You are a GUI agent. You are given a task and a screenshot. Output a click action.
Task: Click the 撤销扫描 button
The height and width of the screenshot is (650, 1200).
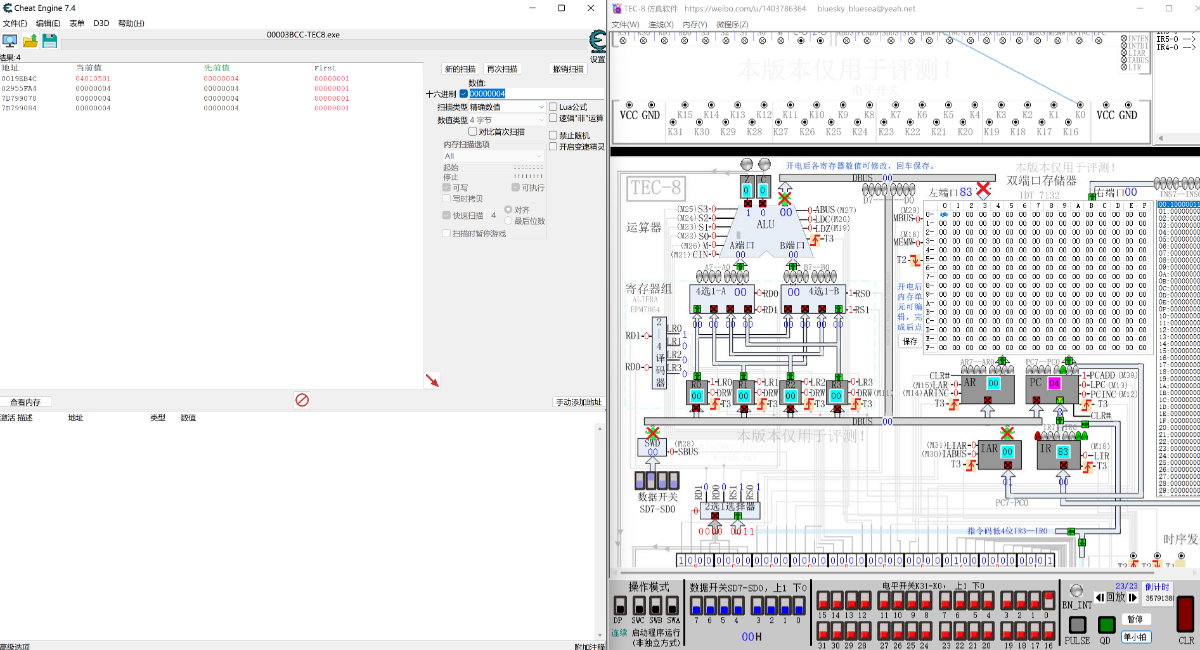[568, 69]
